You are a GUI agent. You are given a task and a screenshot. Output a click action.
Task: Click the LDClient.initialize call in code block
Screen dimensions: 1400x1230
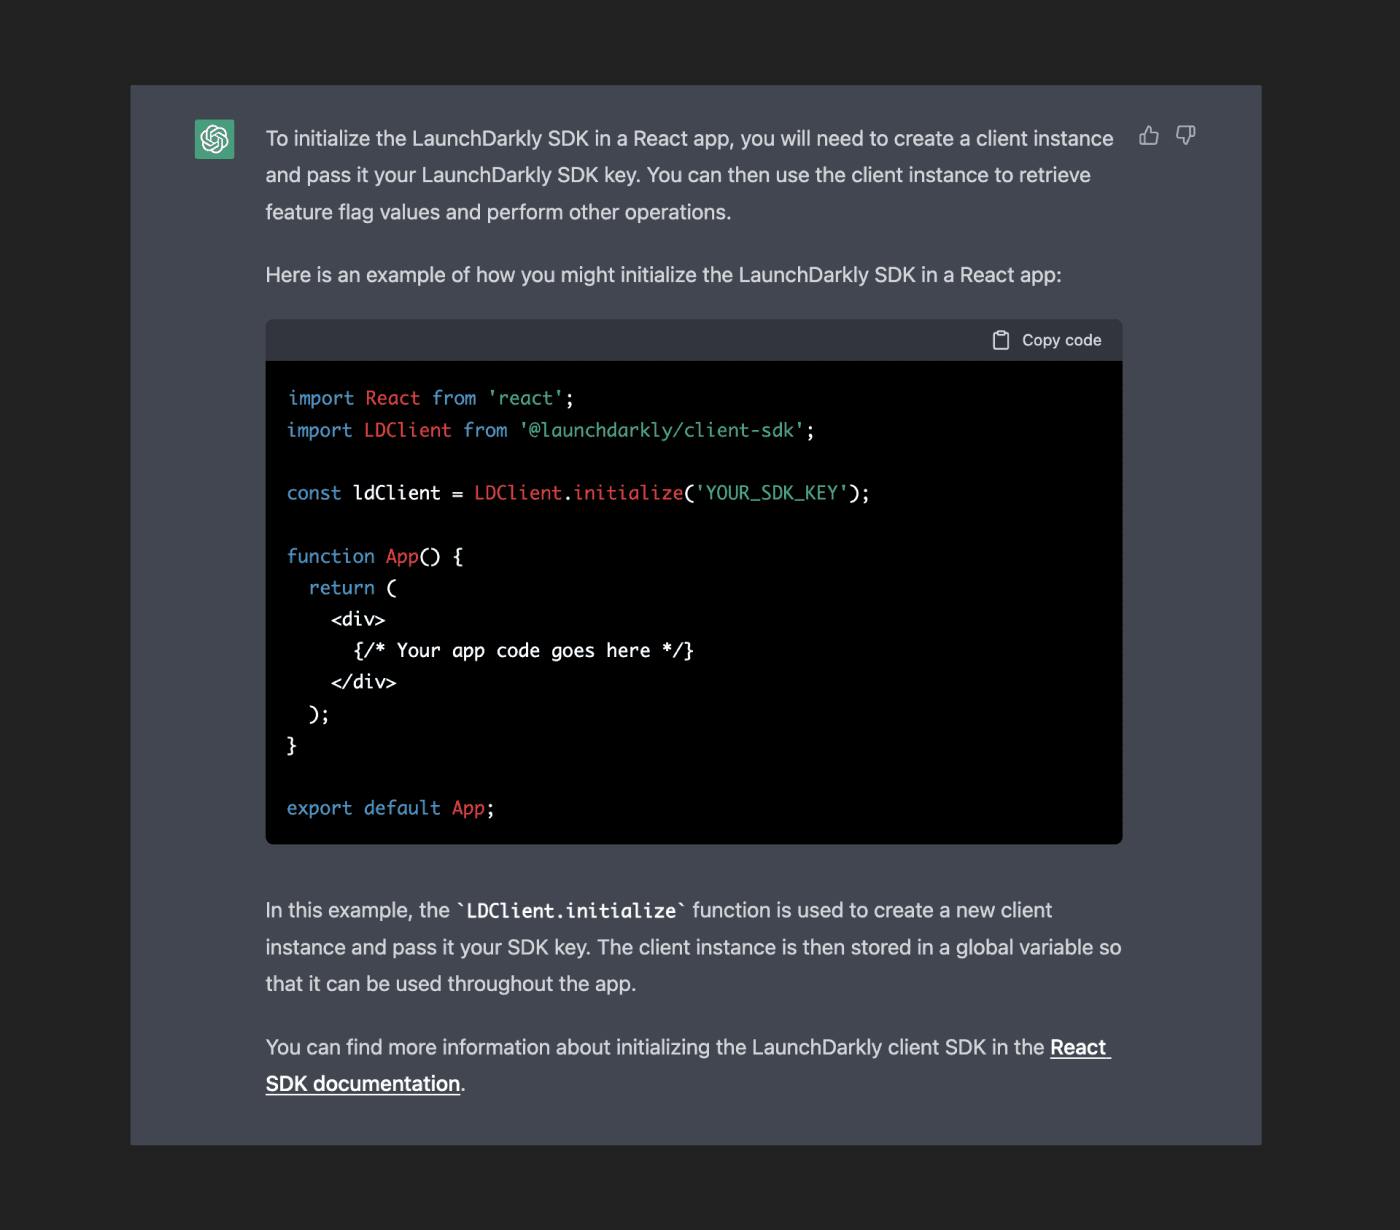coord(578,493)
